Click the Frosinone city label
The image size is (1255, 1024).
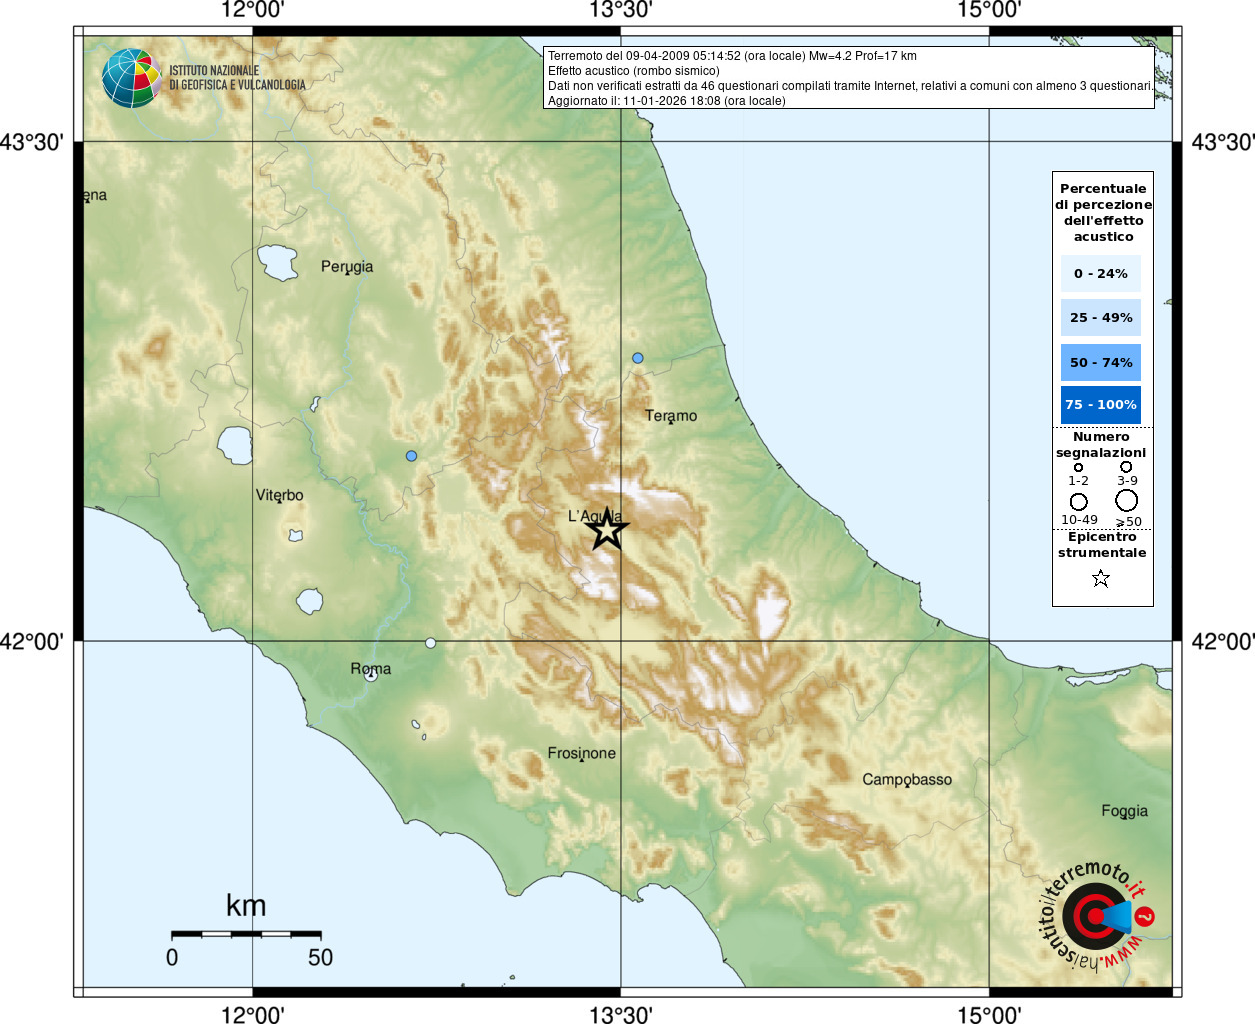(x=582, y=753)
